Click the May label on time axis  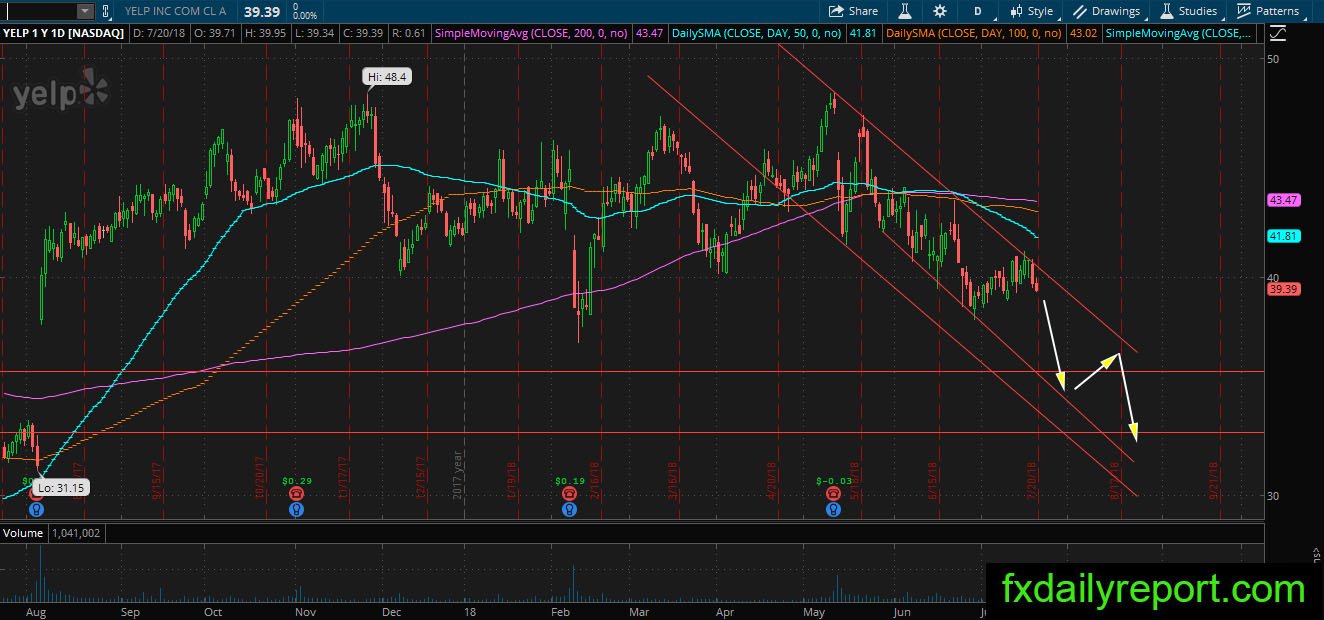pos(815,610)
